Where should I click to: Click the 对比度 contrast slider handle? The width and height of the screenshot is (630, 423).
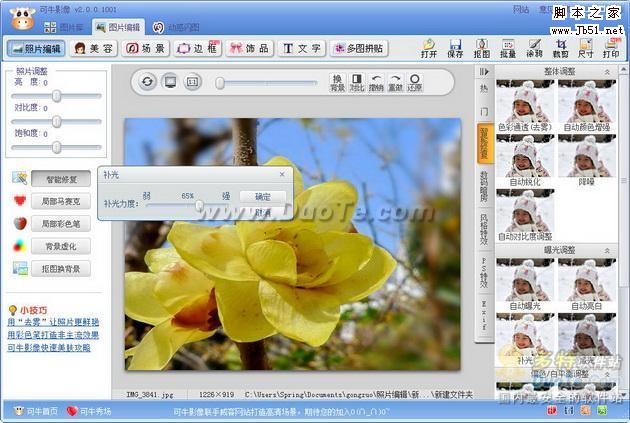click(57, 122)
